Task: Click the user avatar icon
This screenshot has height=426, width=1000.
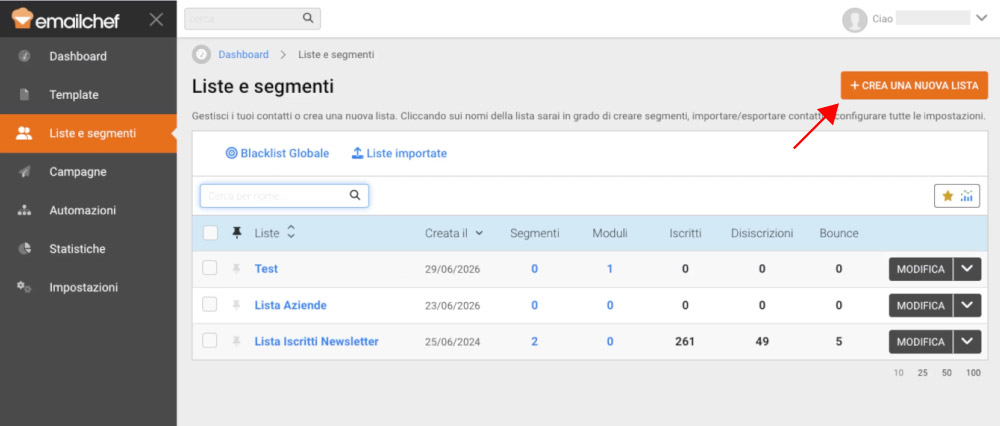Action: (x=855, y=20)
